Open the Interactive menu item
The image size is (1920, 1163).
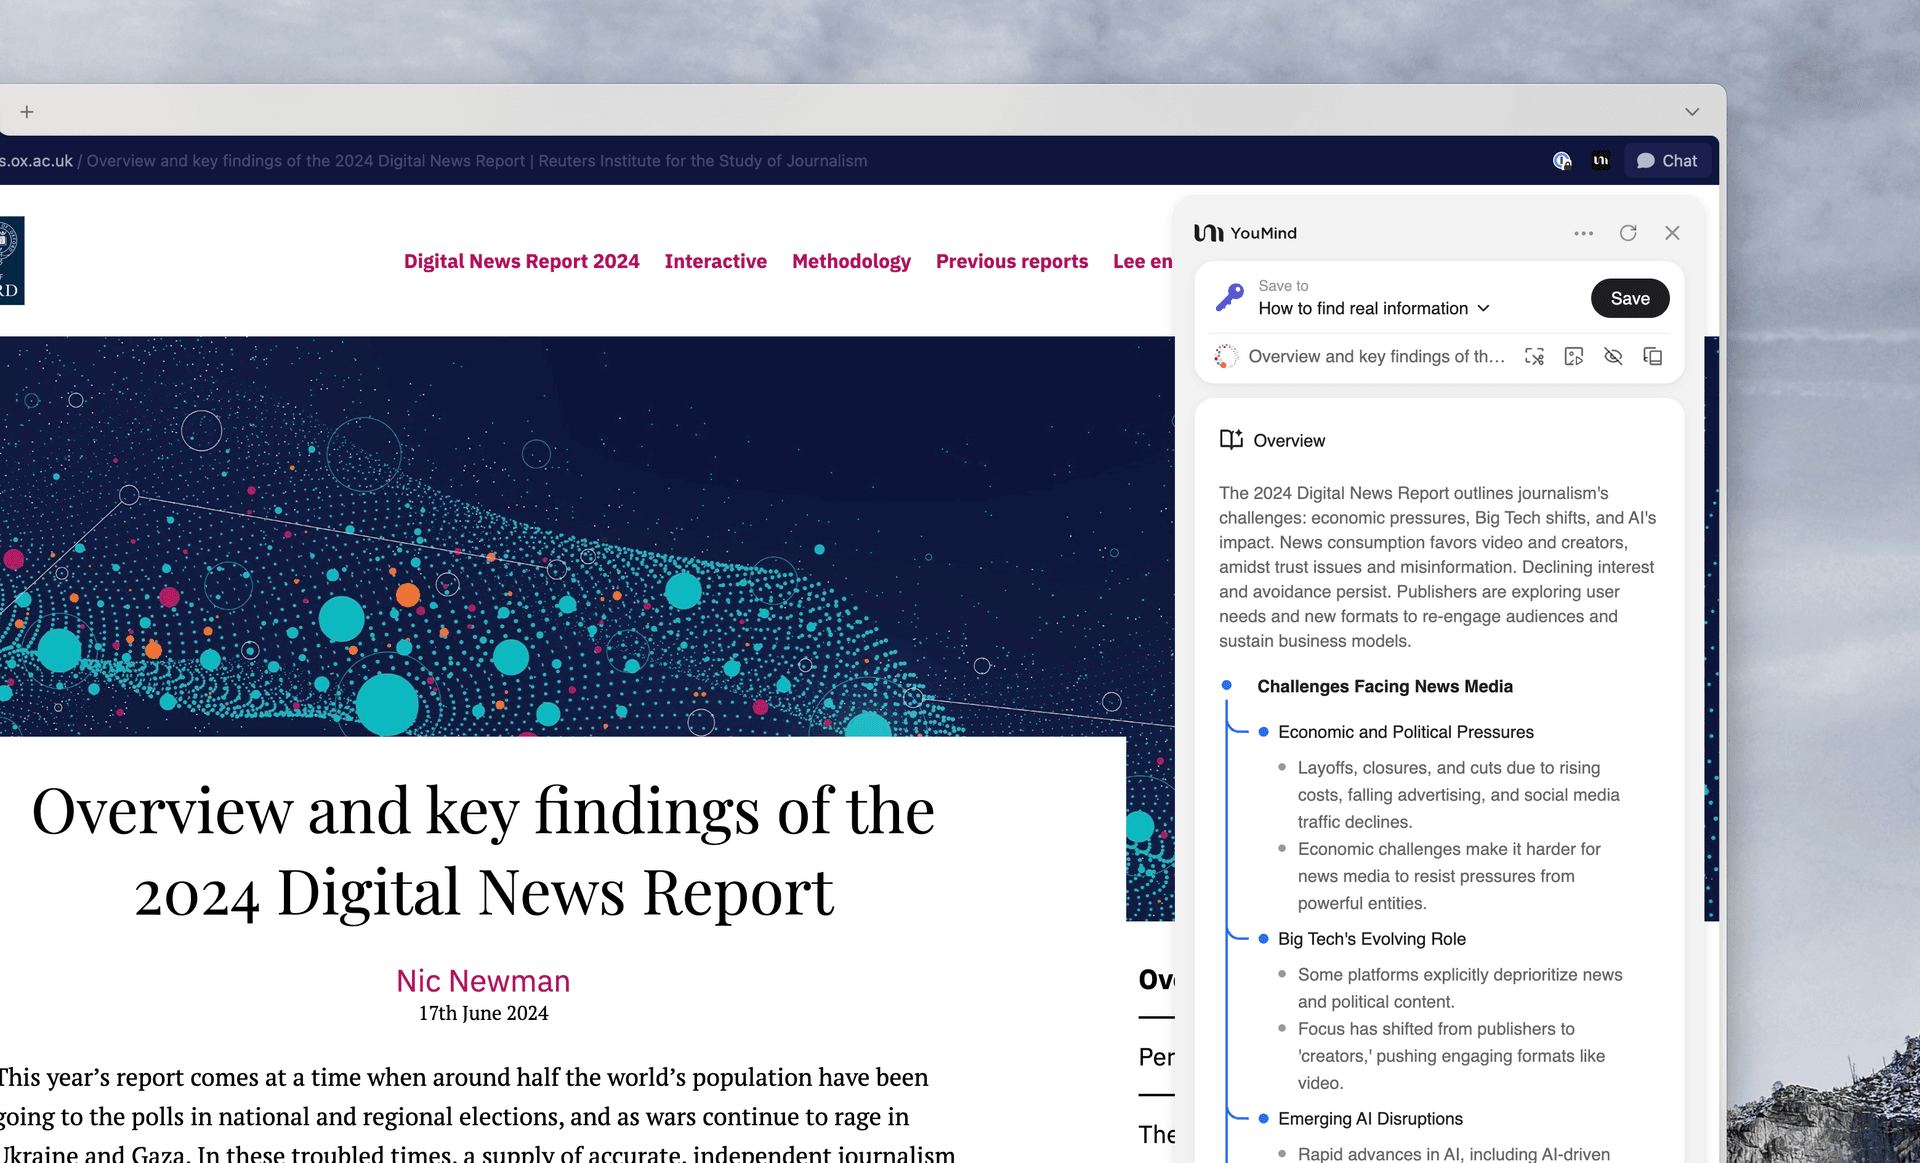(715, 261)
